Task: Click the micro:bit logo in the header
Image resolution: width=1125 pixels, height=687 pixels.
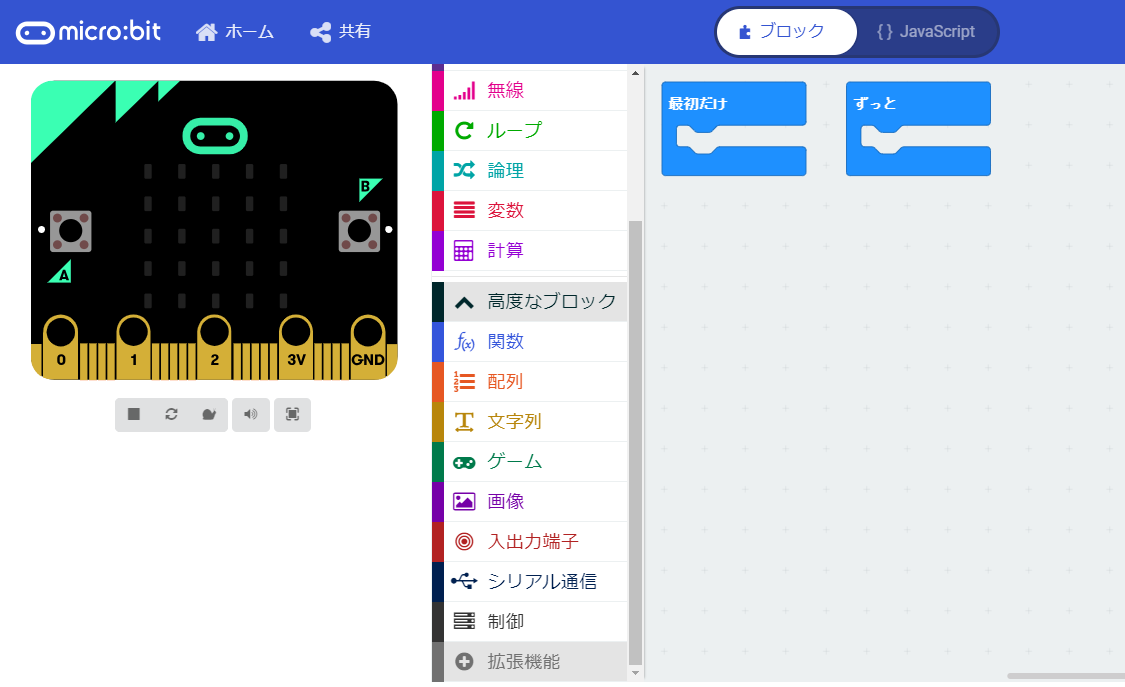Action: pyautogui.click(x=86, y=31)
